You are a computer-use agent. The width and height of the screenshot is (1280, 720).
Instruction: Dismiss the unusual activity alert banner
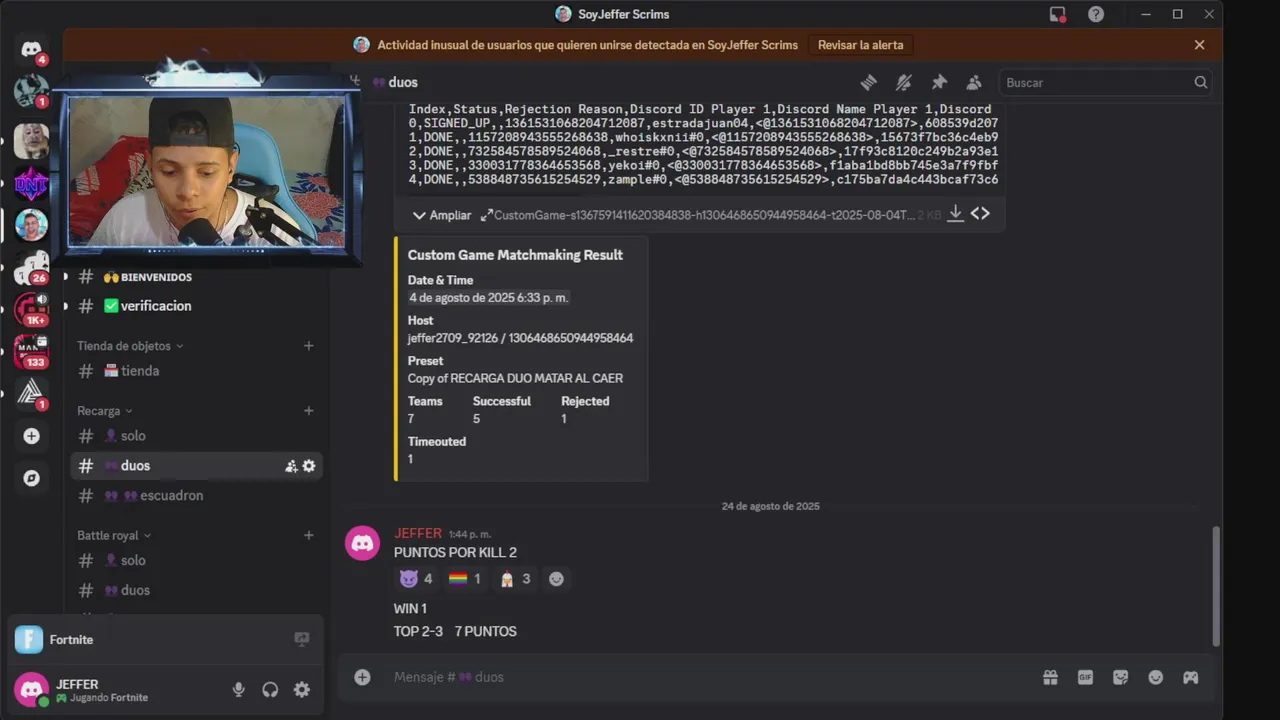click(1199, 45)
